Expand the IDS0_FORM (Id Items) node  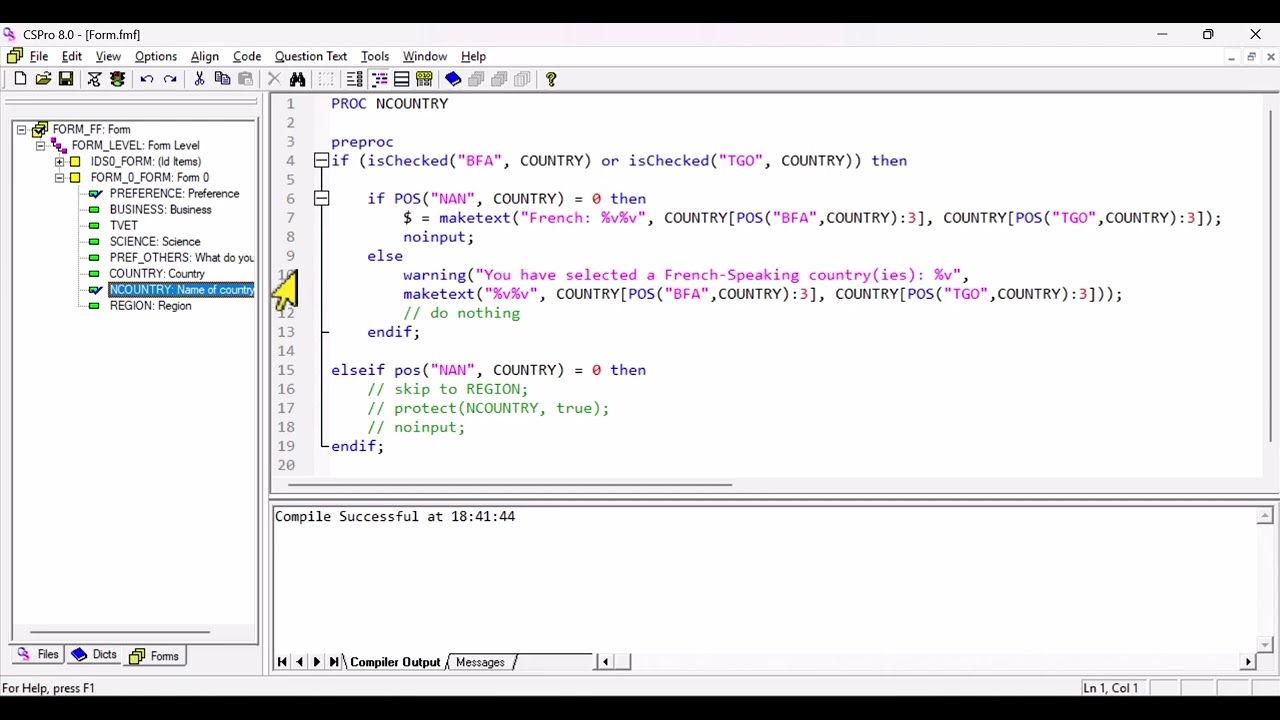59,162
